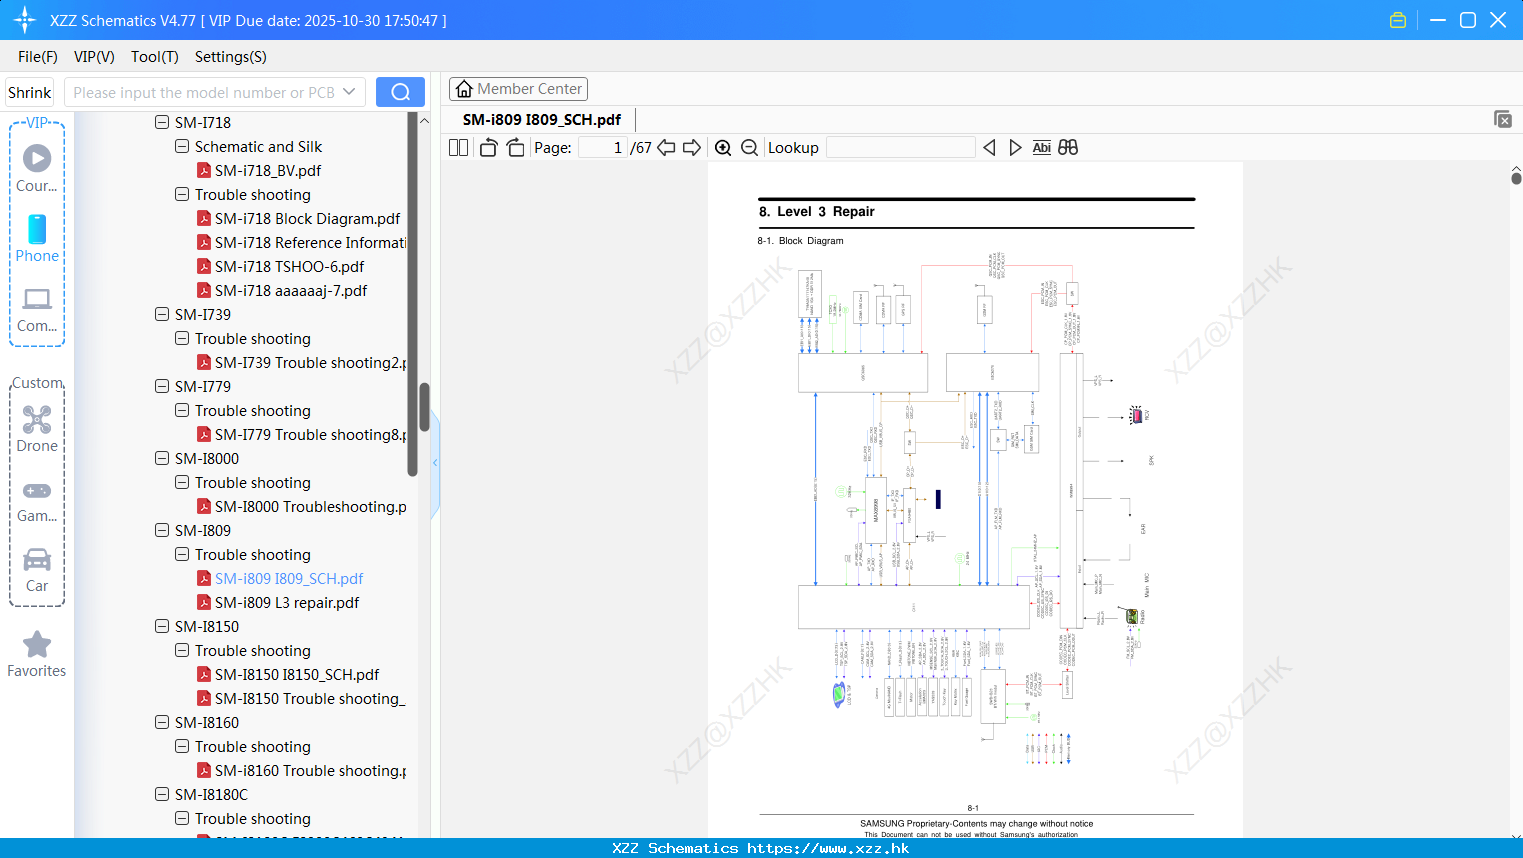This screenshot has width=1523, height=858.
Task: Collapse Schematic and Silk folder
Action: click(x=182, y=146)
